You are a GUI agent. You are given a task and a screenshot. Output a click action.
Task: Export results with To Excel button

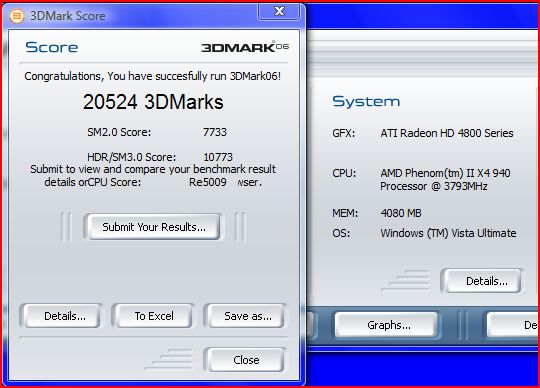coord(154,316)
